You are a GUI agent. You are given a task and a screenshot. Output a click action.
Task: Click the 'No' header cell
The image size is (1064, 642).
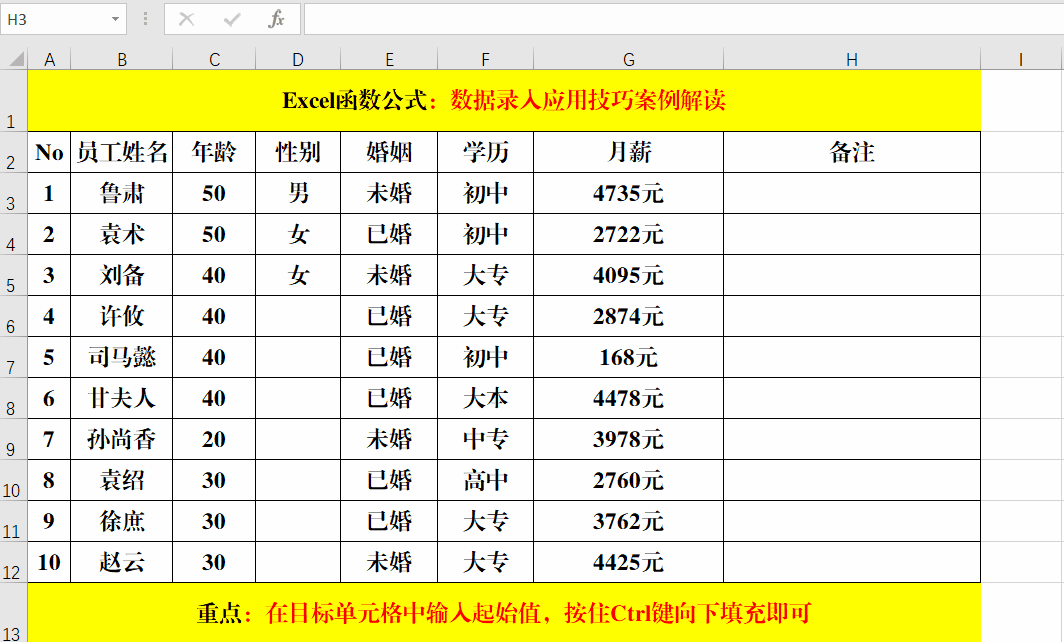(x=50, y=153)
